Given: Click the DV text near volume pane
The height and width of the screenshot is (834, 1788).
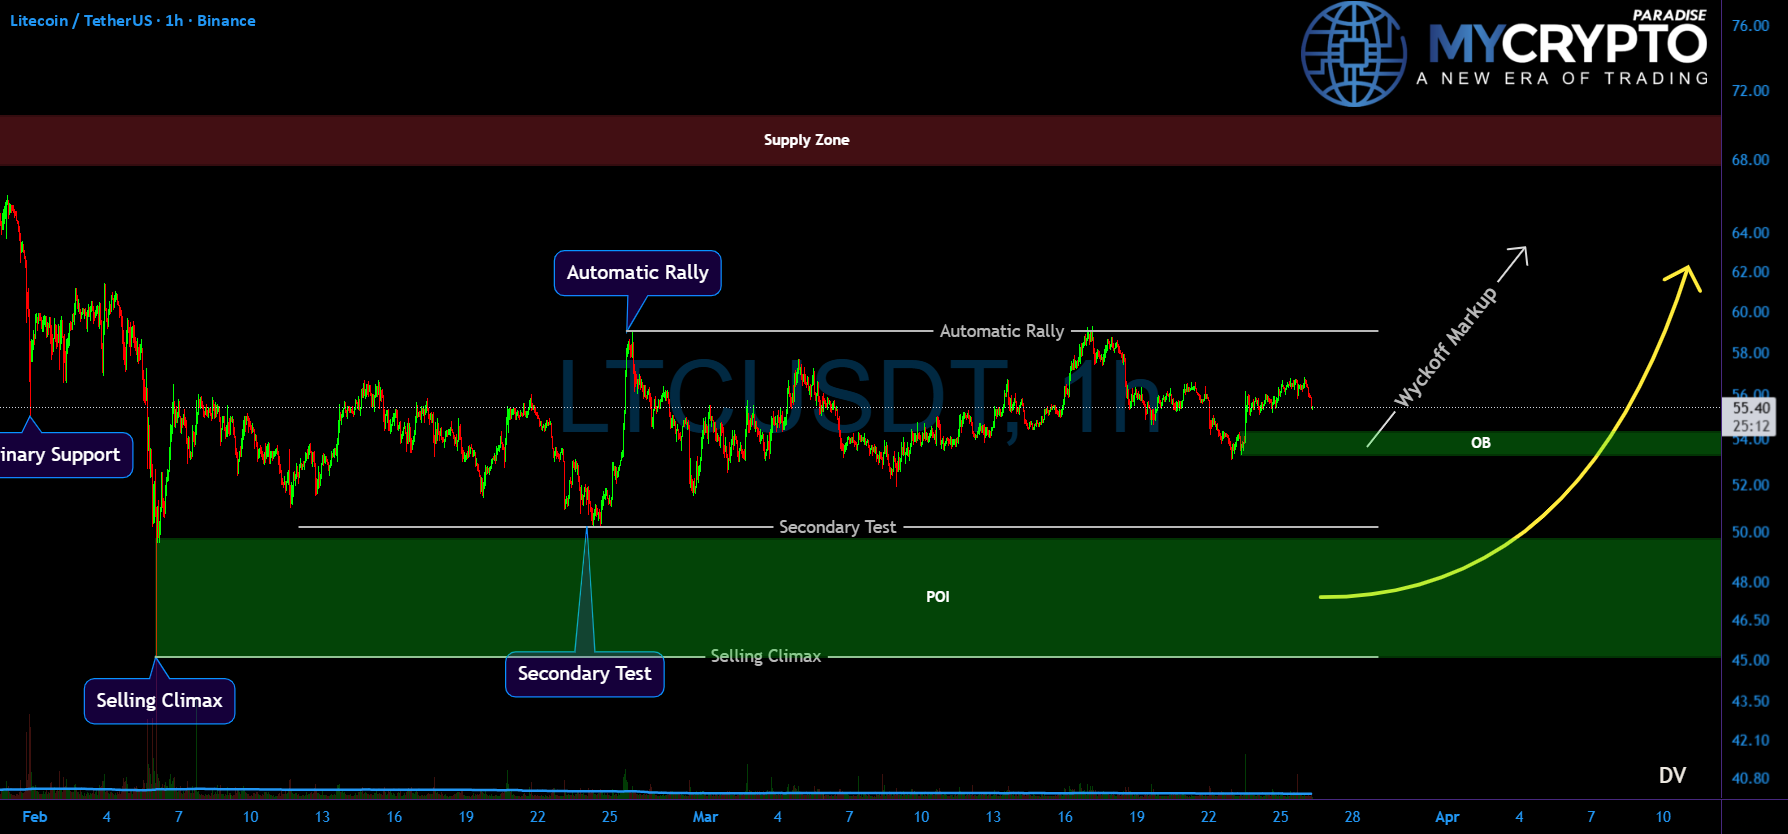Looking at the screenshot, I should (x=1672, y=775).
